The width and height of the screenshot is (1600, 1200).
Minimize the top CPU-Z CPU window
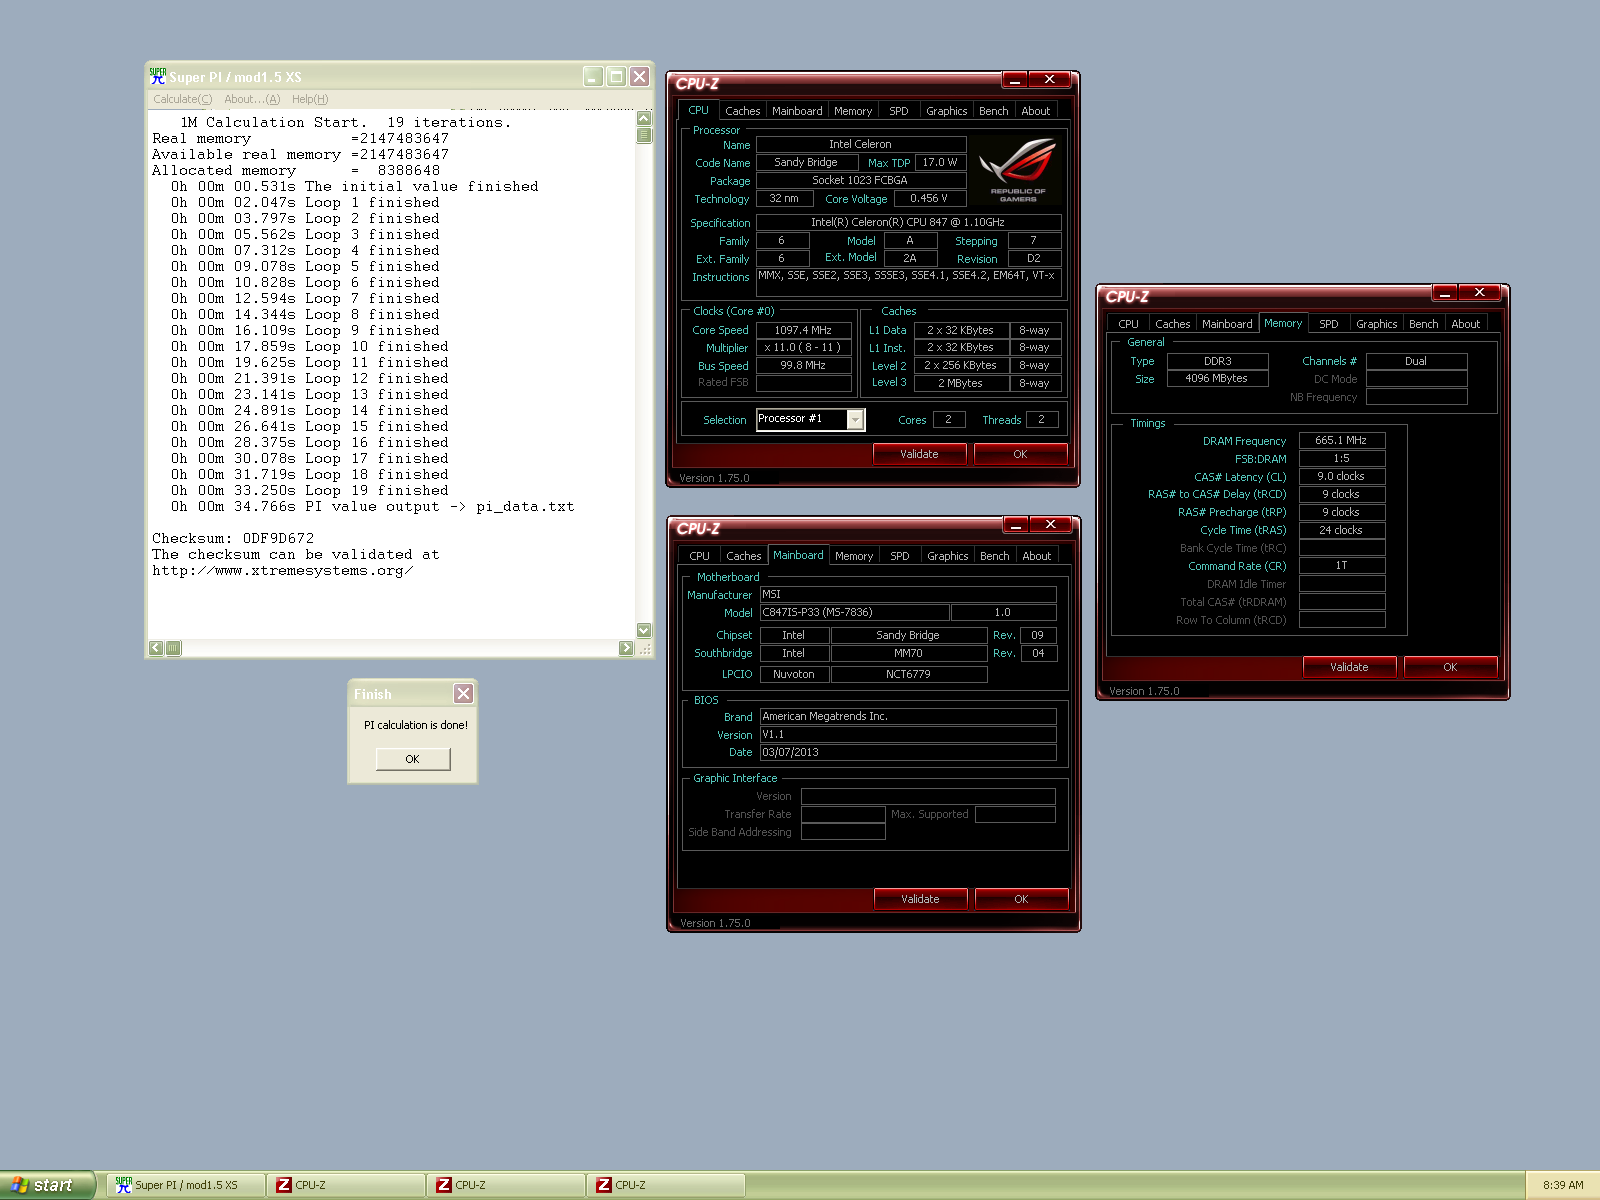(x=1014, y=79)
